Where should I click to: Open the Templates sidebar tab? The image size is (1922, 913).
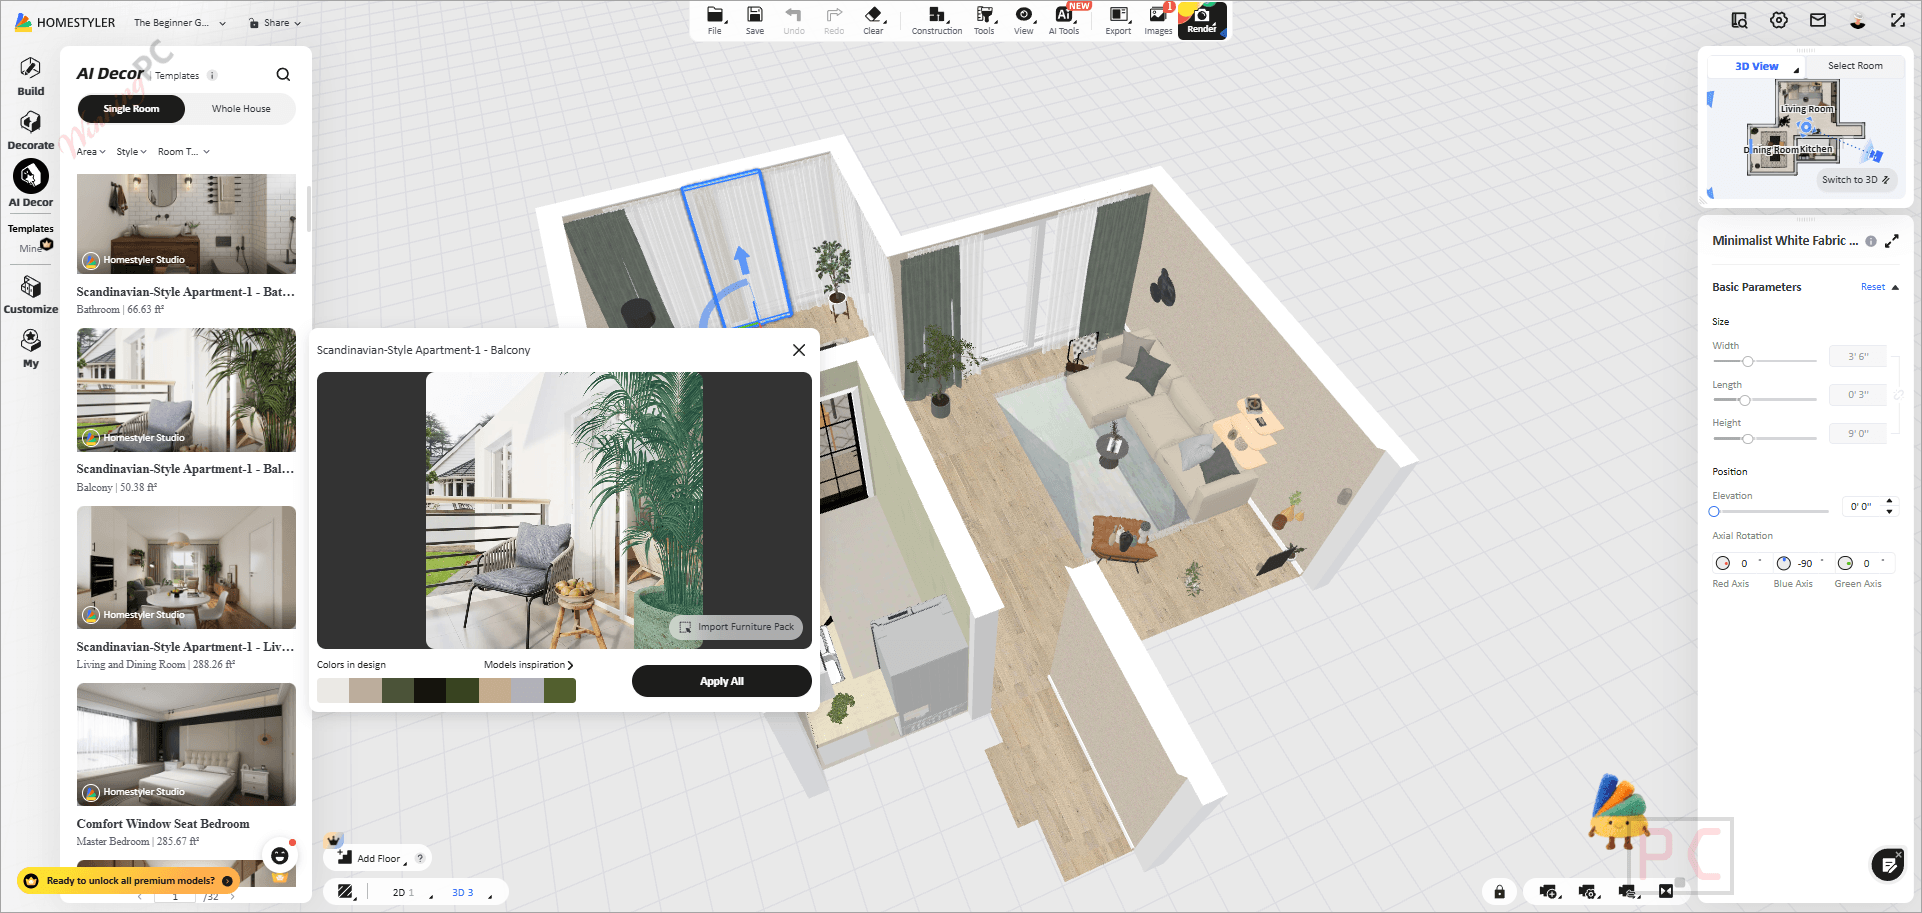tap(31, 229)
